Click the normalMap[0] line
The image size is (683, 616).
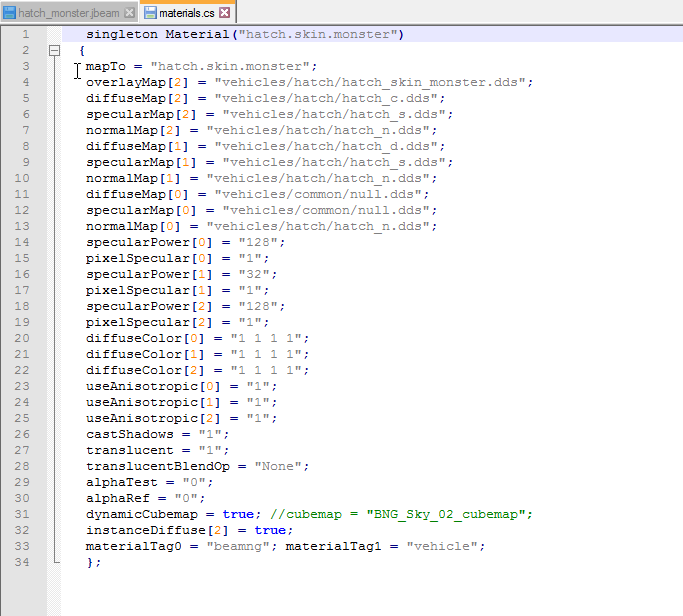261,226
